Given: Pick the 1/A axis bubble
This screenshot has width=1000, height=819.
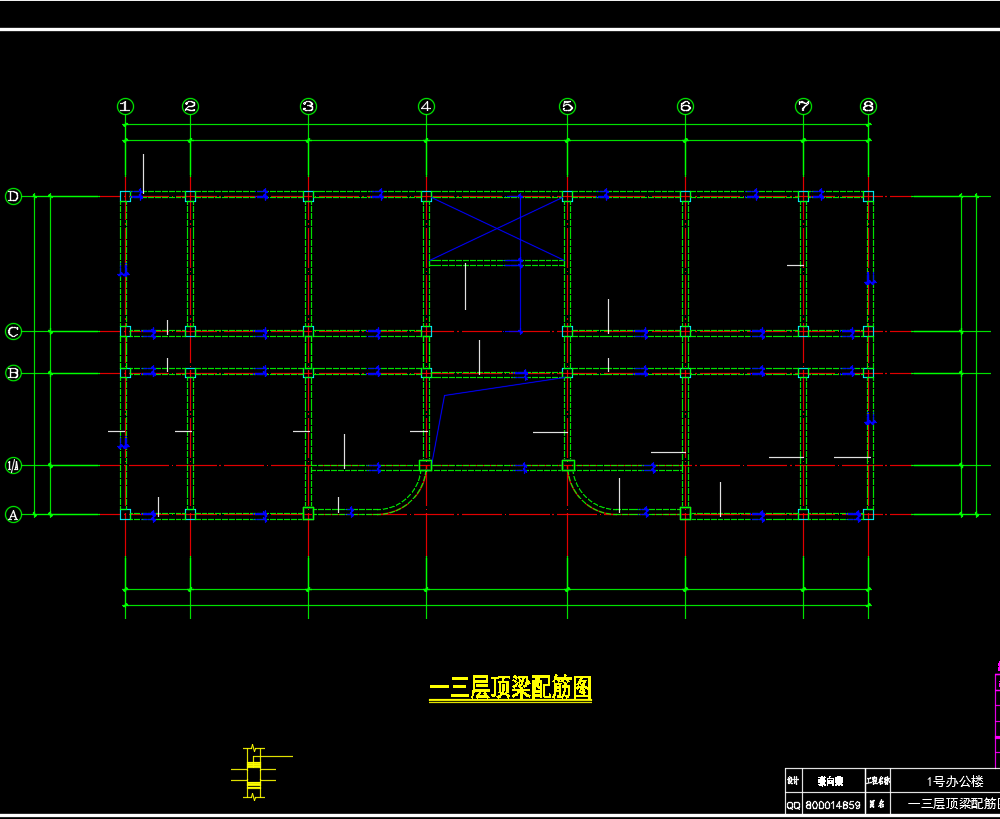Looking at the screenshot, I should tap(14, 465).
